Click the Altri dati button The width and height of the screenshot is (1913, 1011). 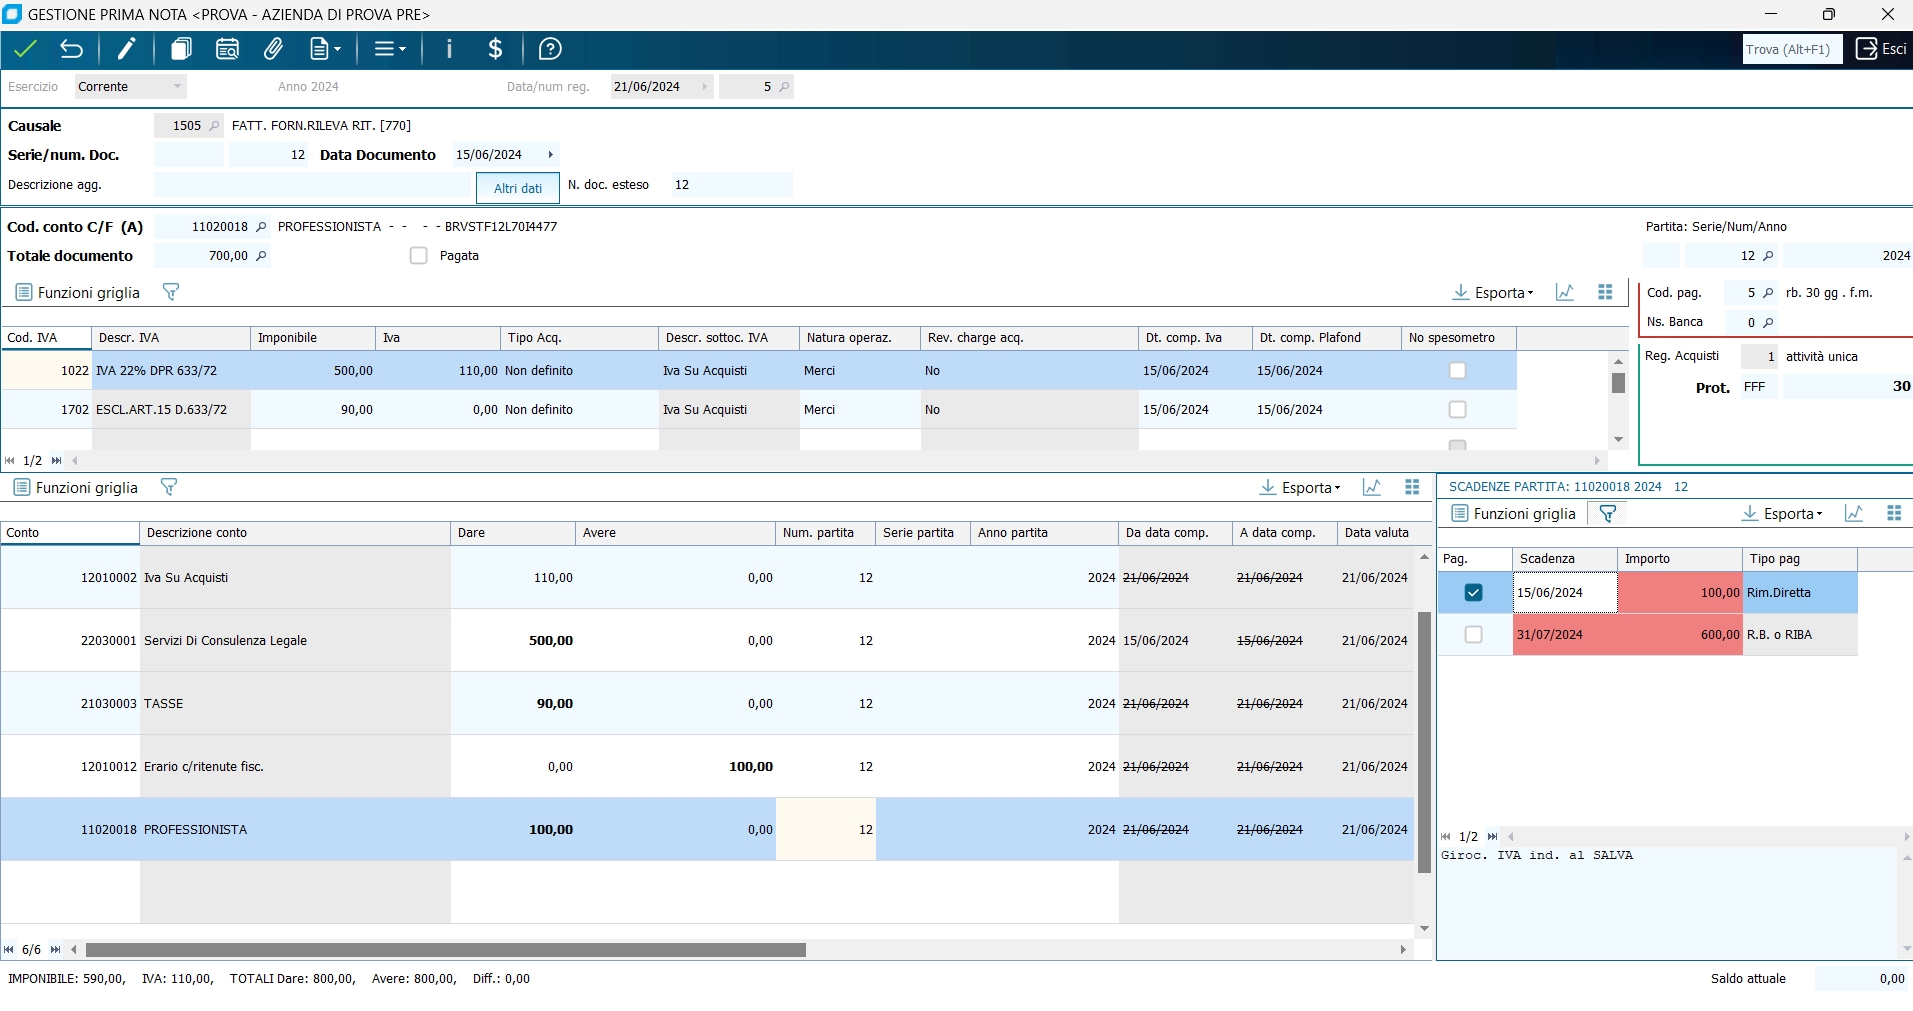tap(518, 188)
